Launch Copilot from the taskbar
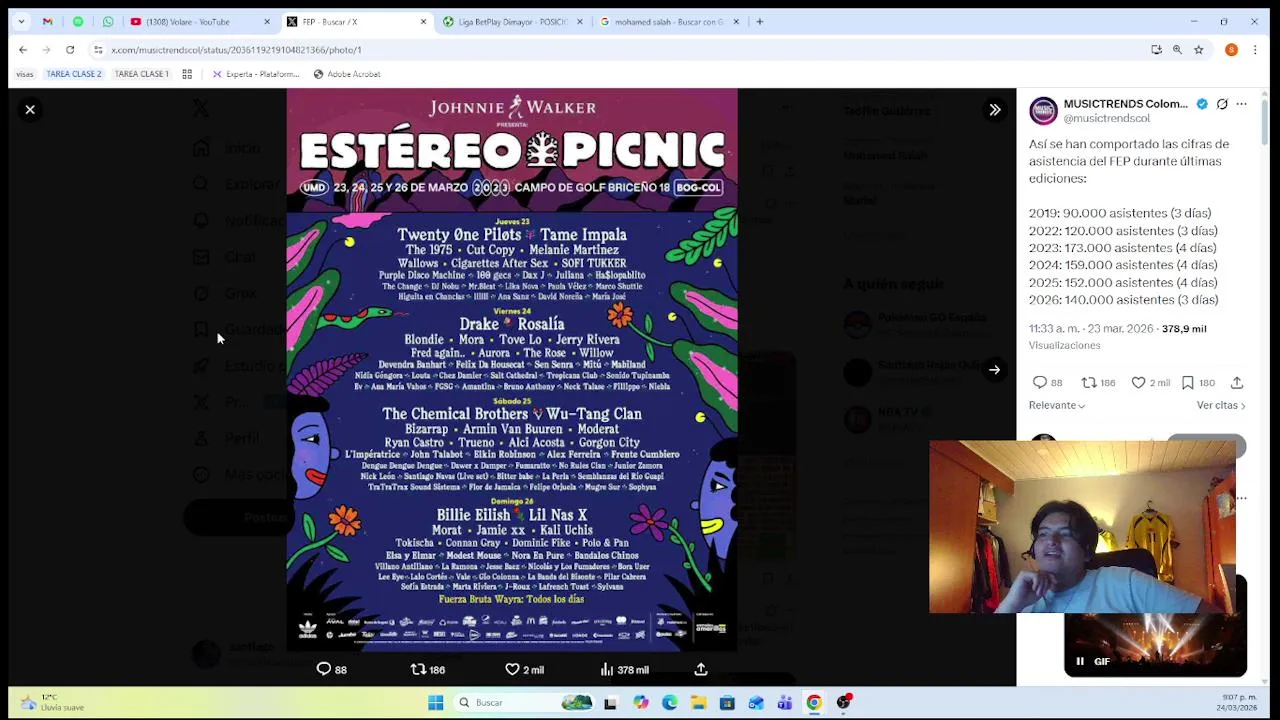The width and height of the screenshot is (1280, 720). coord(641,703)
